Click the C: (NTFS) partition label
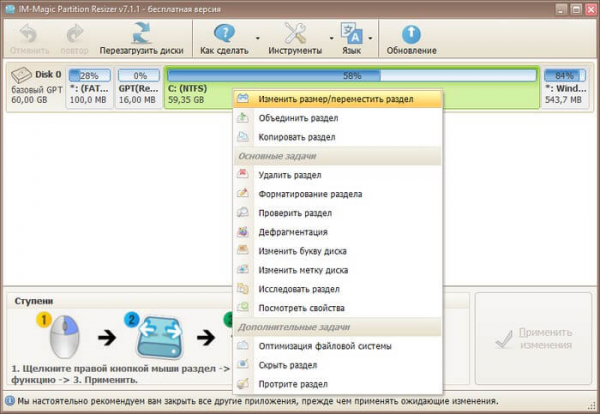The height and width of the screenshot is (414, 600). 188,89
